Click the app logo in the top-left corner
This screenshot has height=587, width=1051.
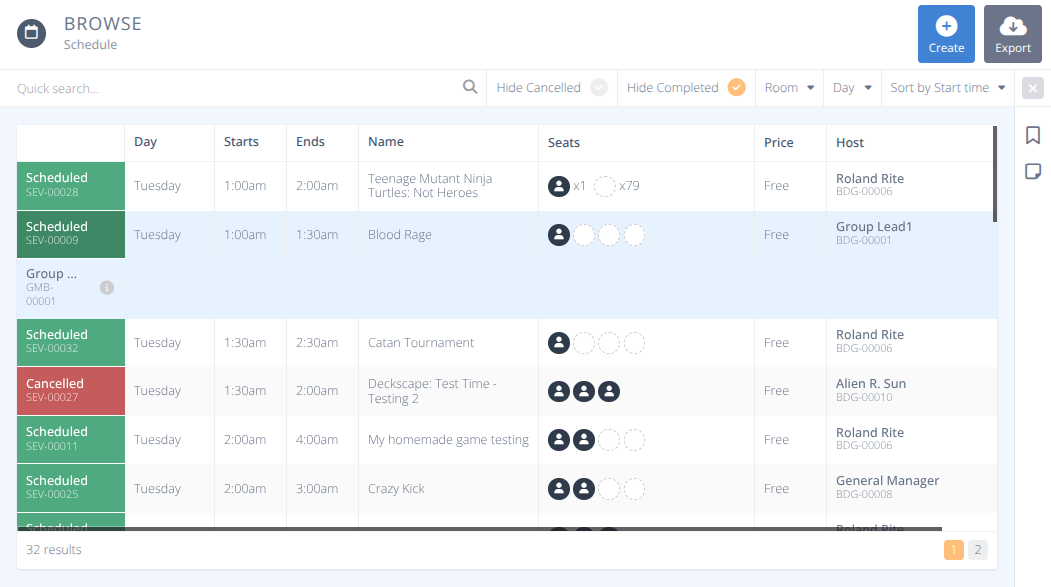(x=30, y=32)
